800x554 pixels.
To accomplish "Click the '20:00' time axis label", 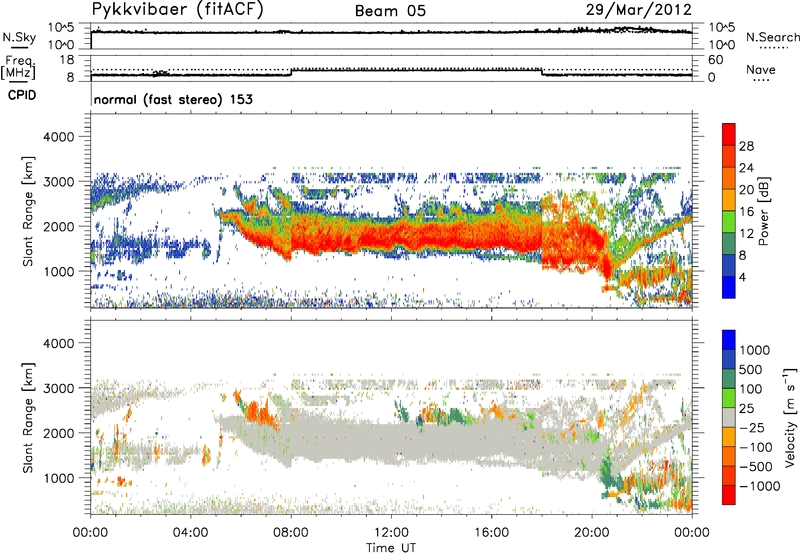I will pos(591,533).
